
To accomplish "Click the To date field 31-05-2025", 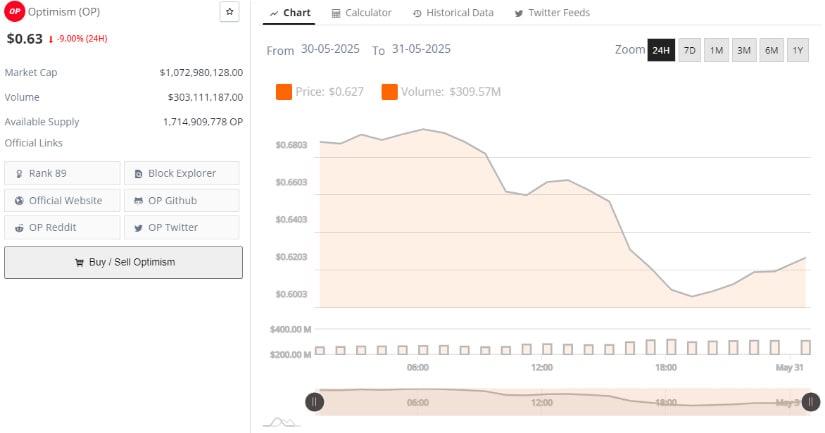I will pos(421,49).
